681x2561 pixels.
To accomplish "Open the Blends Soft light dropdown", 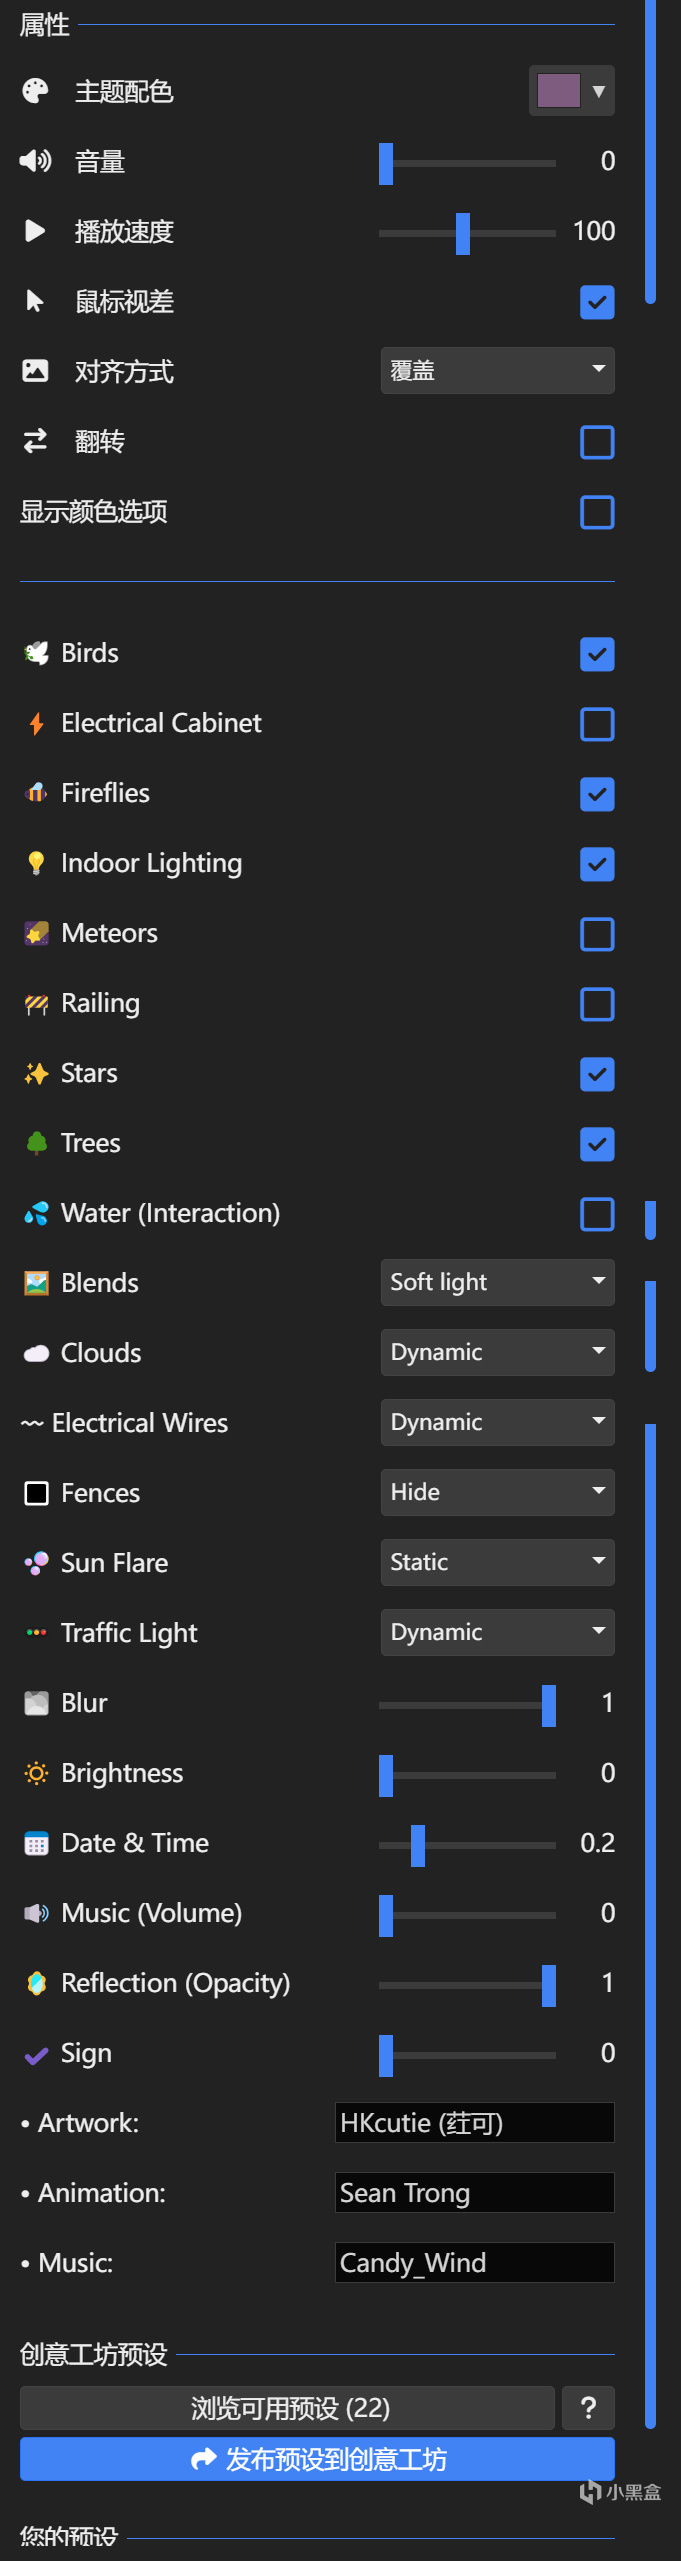I will [497, 1282].
